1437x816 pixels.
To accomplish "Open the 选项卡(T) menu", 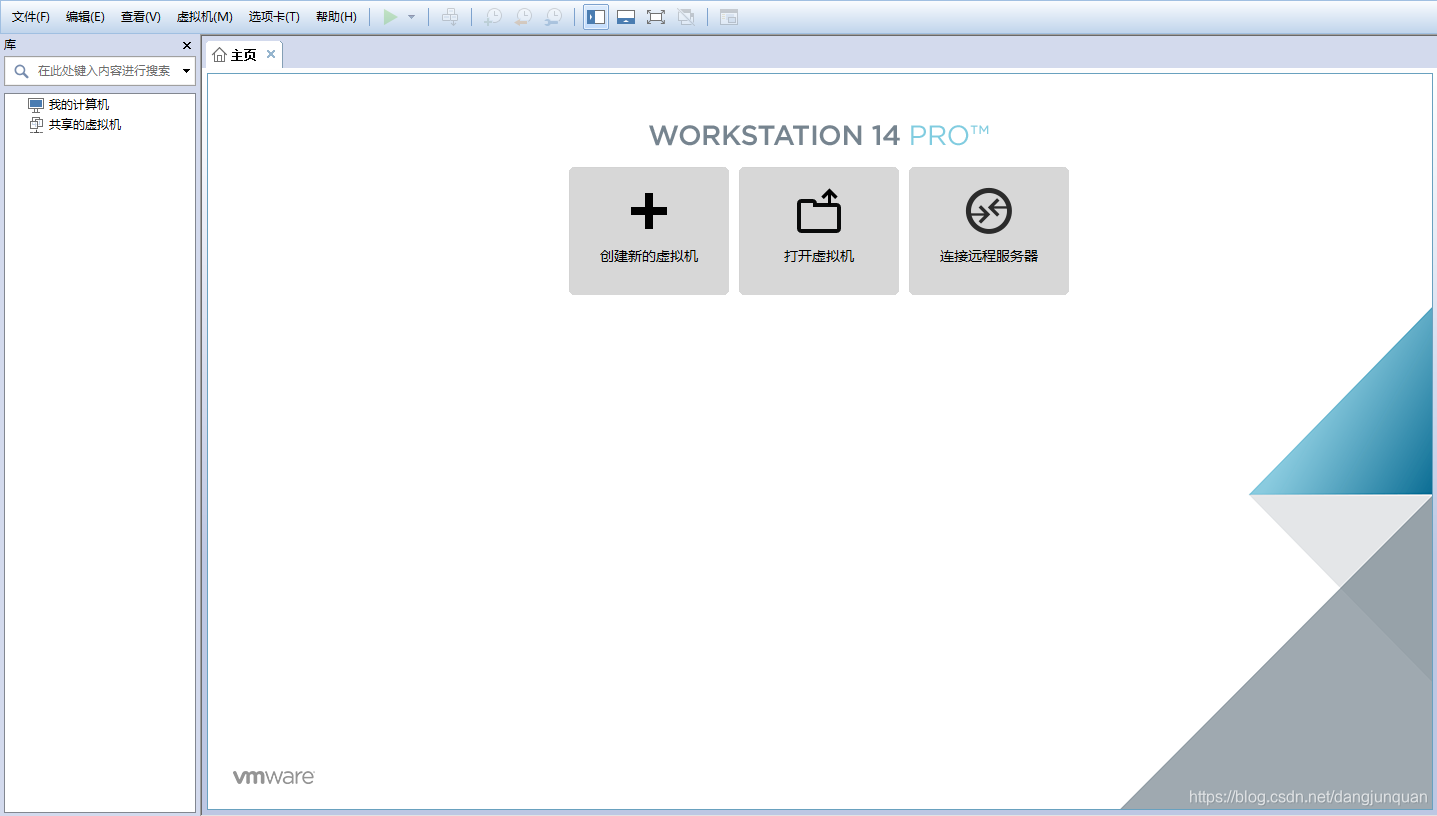I will pos(274,17).
